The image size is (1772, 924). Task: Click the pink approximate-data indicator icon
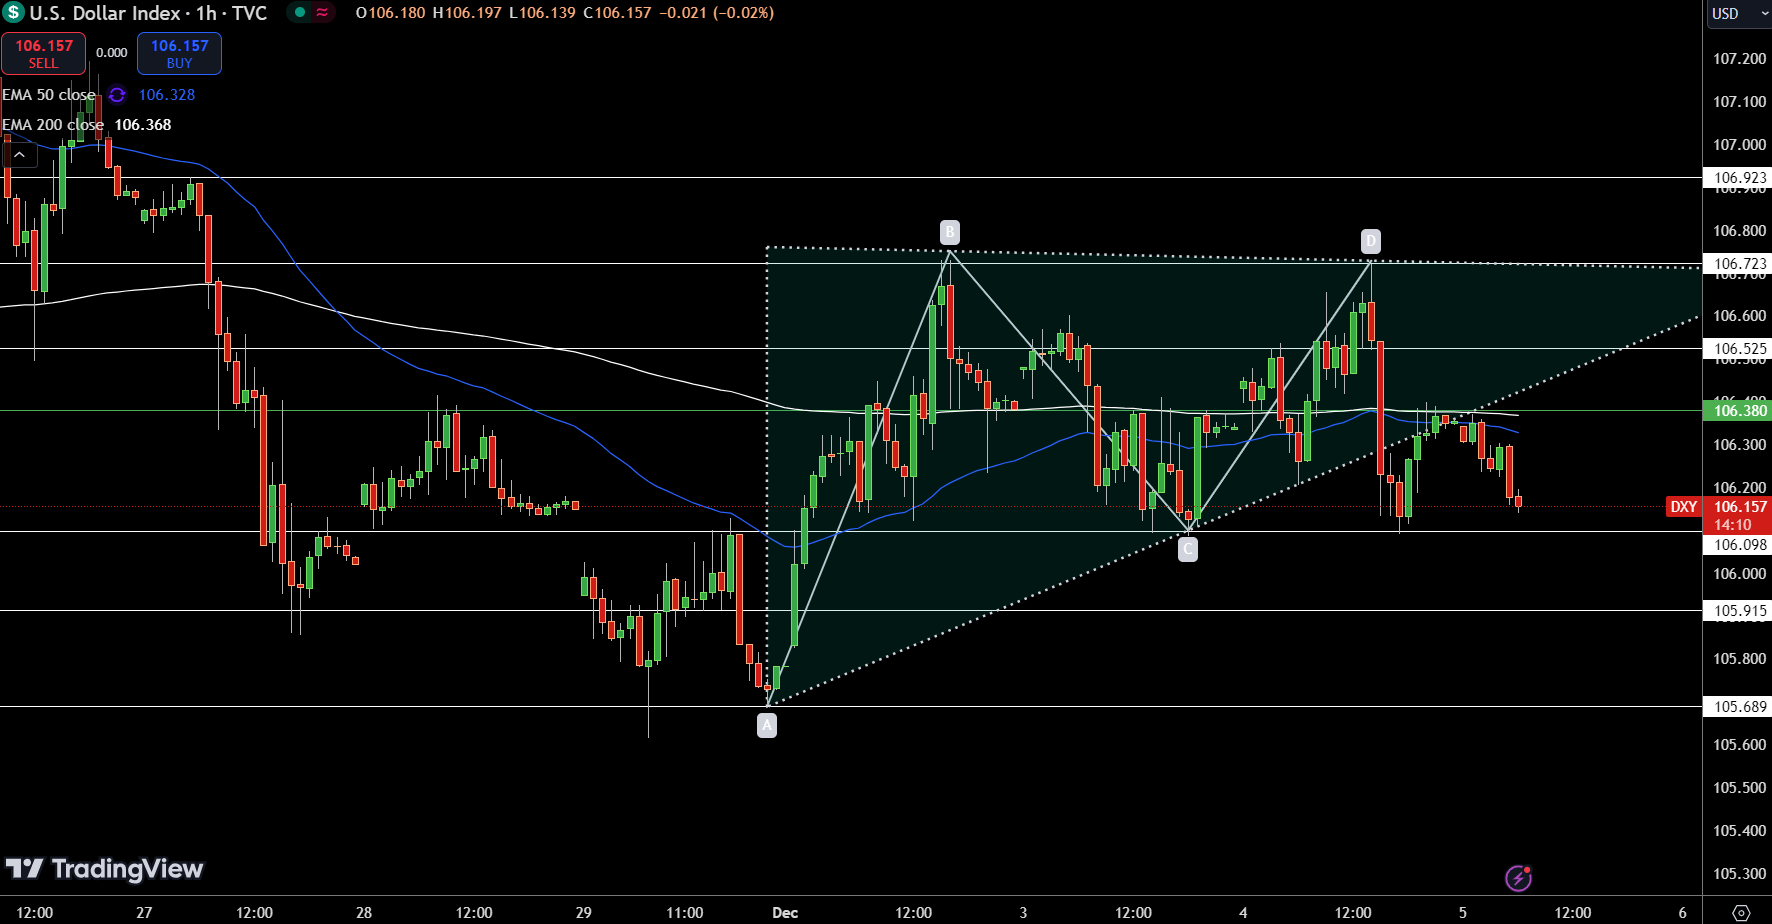[x=322, y=13]
